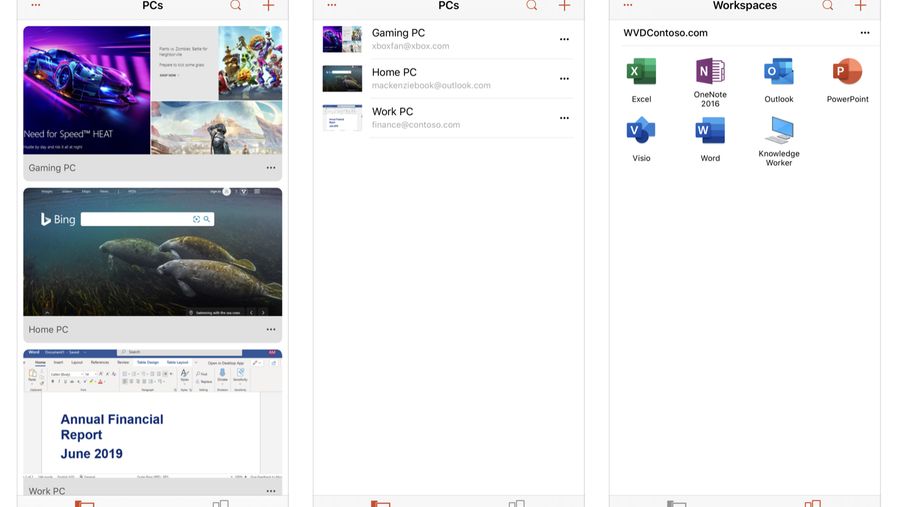Tap search icon in middle PCs list panel
The height and width of the screenshot is (507, 900).
[x=532, y=6]
